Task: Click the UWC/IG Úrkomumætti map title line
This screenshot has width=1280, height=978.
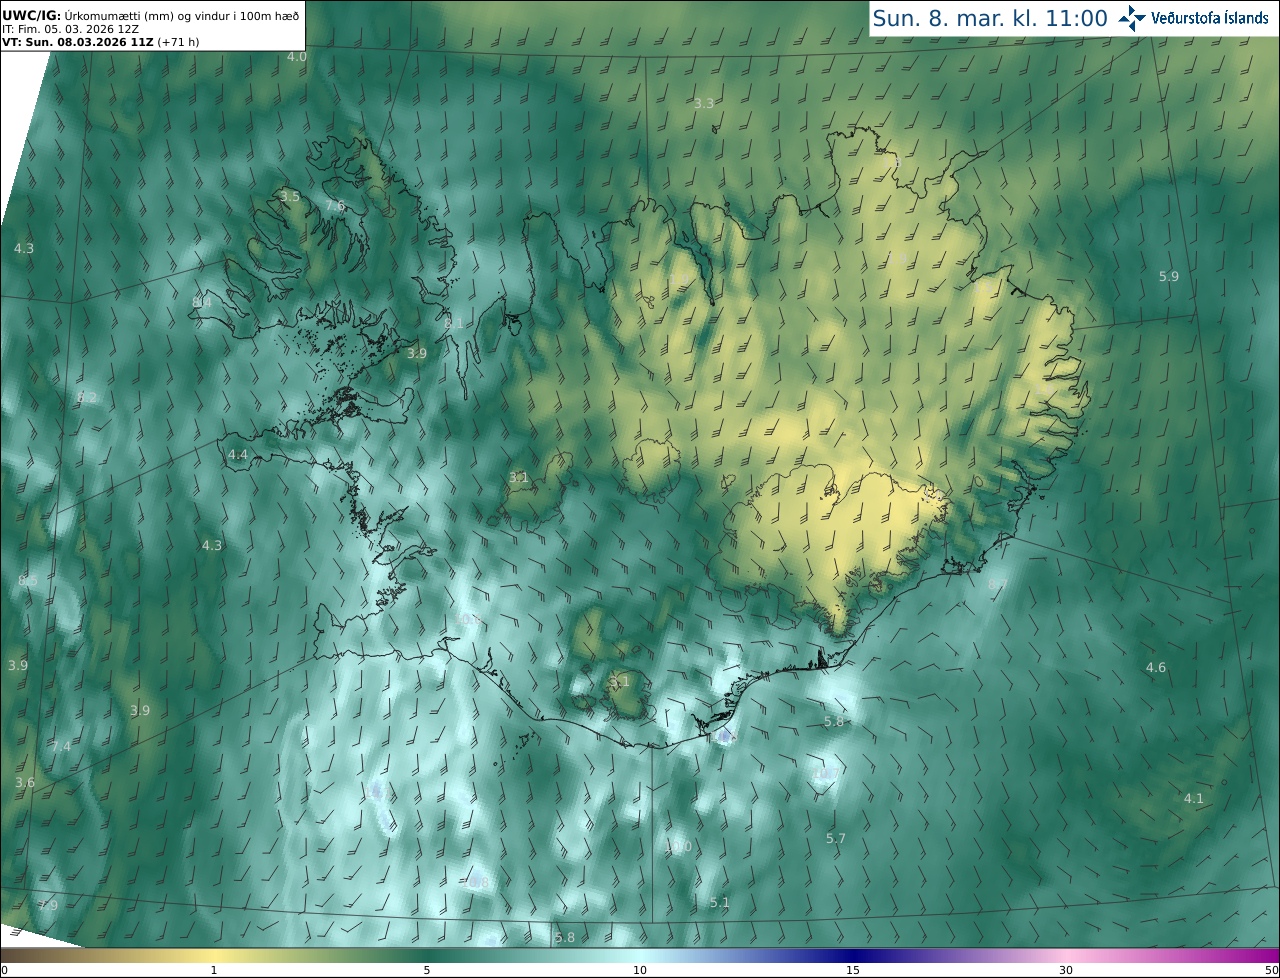Action: [150, 14]
